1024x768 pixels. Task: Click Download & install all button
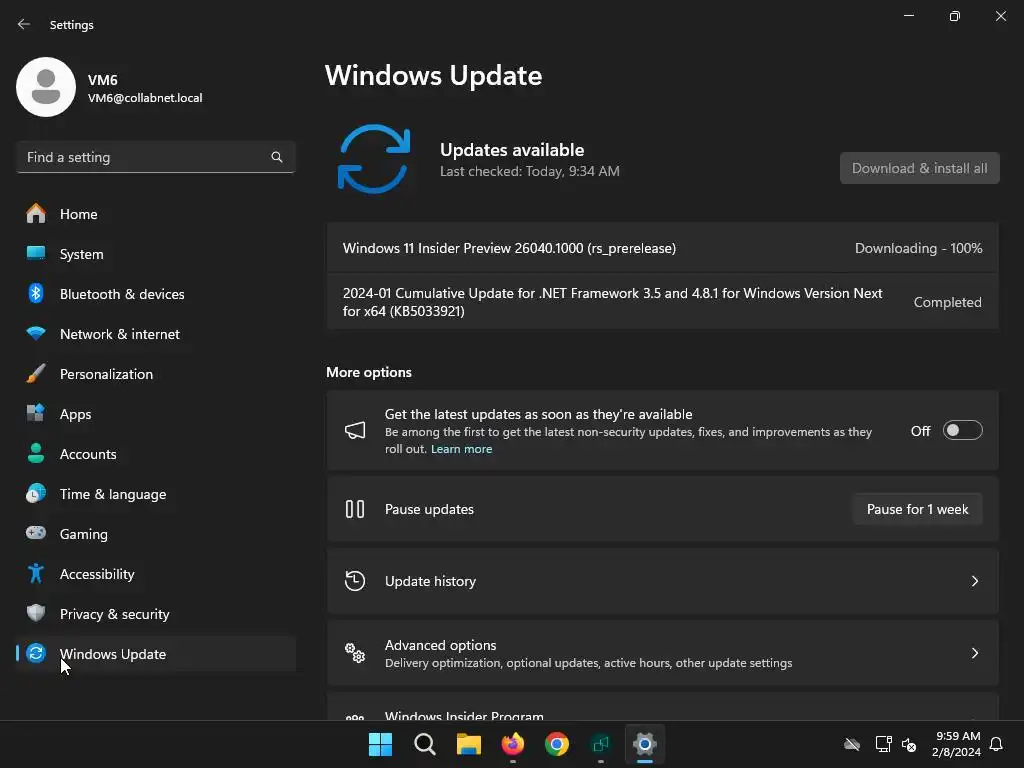coord(920,168)
